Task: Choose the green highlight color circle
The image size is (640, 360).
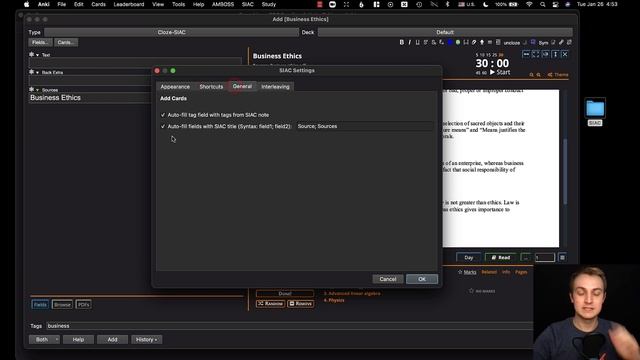Action: (458, 42)
